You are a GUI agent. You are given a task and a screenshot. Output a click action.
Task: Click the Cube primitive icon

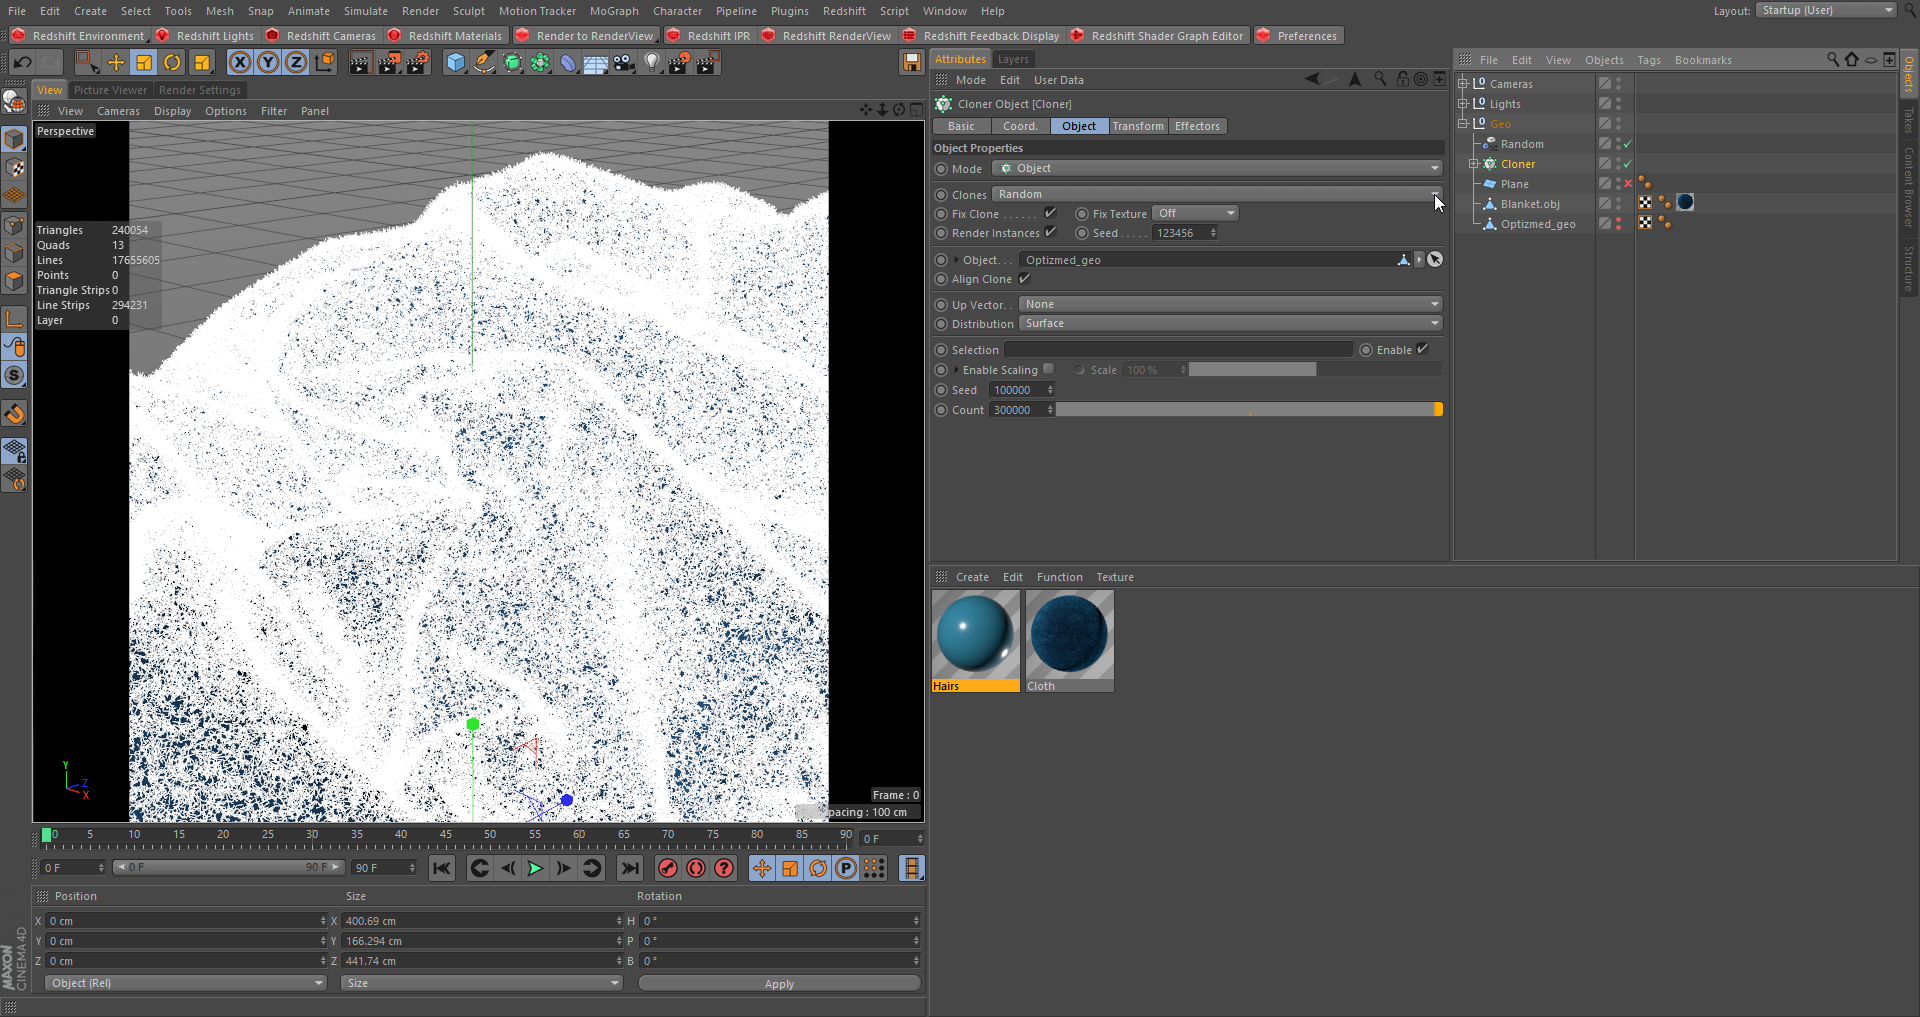(x=456, y=63)
